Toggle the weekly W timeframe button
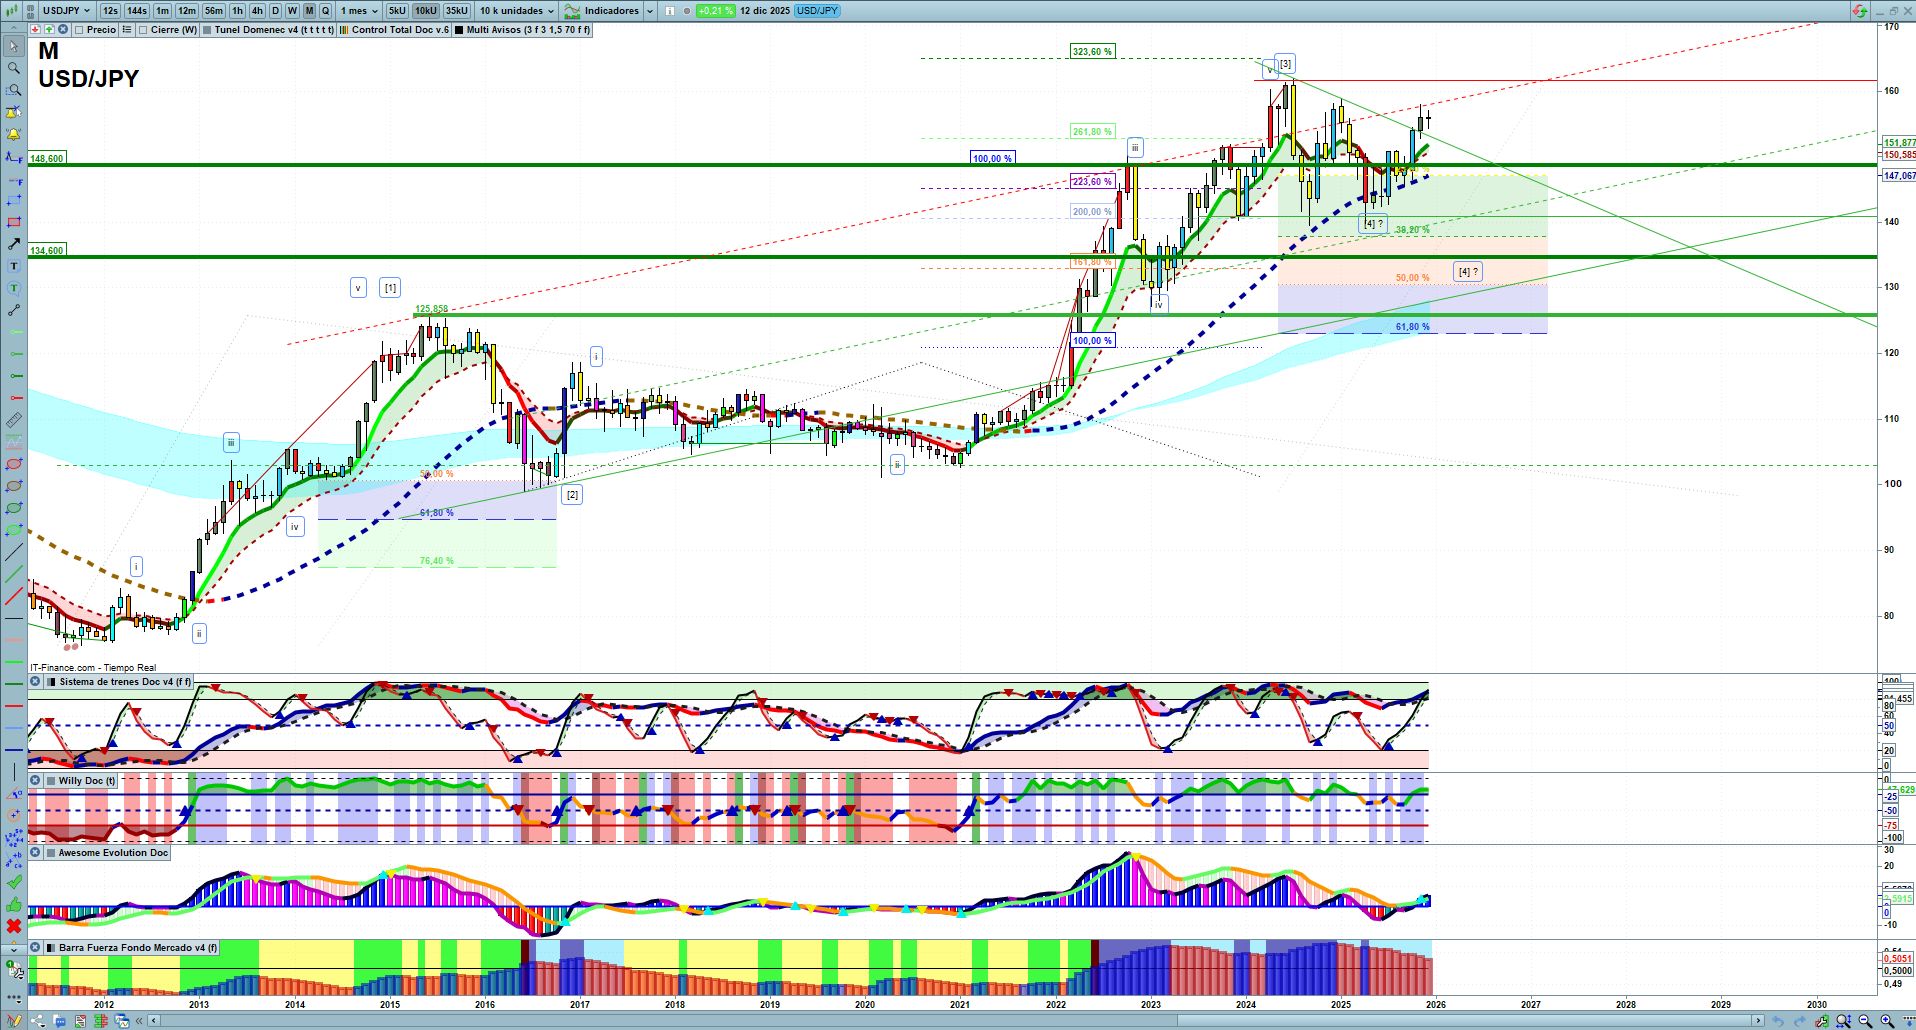The height and width of the screenshot is (1030, 1916). pyautogui.click(x=292, y=11)
